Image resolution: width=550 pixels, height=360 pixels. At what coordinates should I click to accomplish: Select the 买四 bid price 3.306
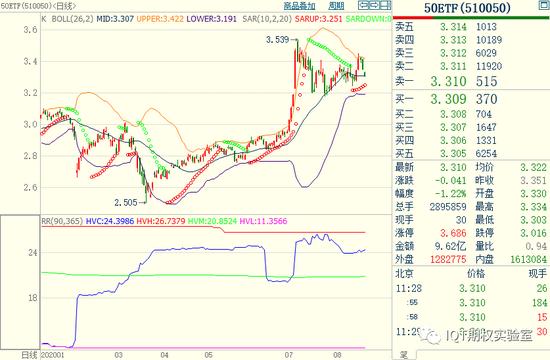click(x=453, y=140)
